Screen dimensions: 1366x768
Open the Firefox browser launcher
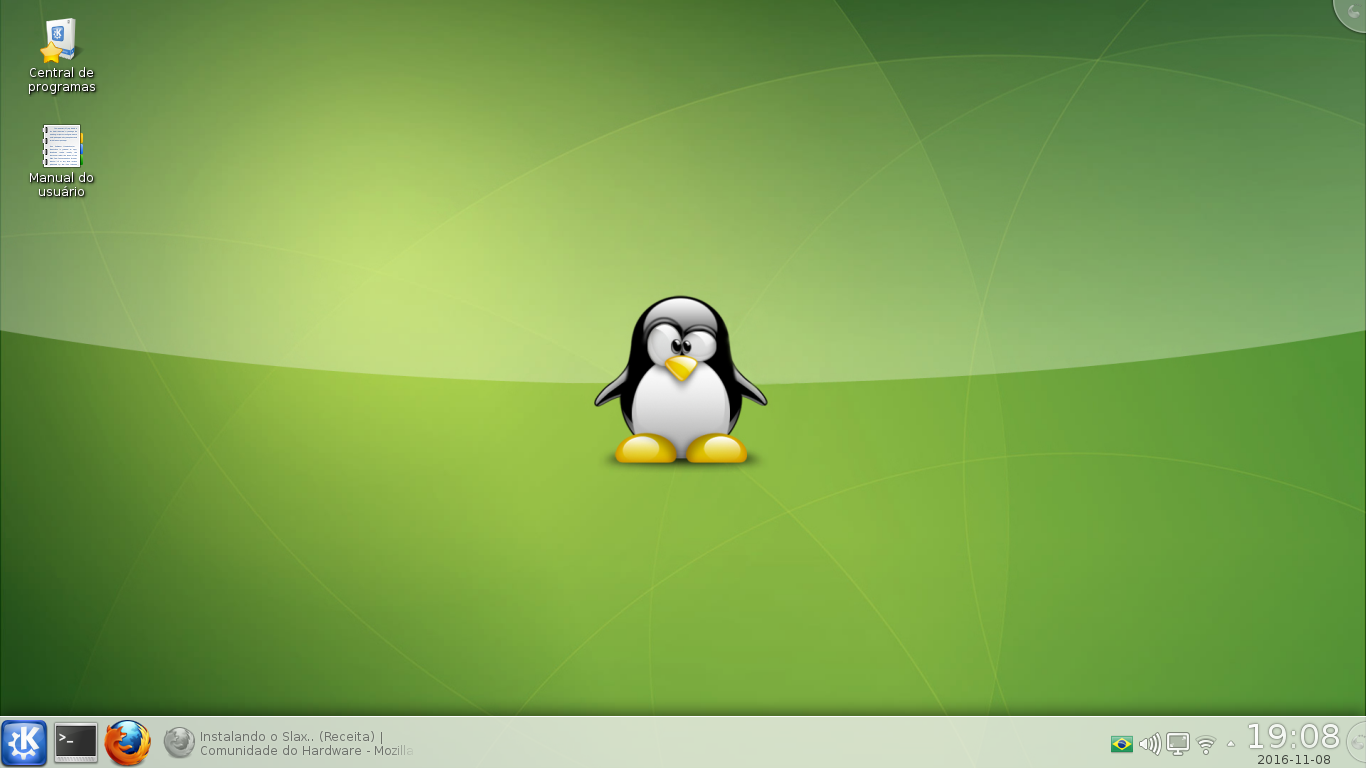(127, 743)
